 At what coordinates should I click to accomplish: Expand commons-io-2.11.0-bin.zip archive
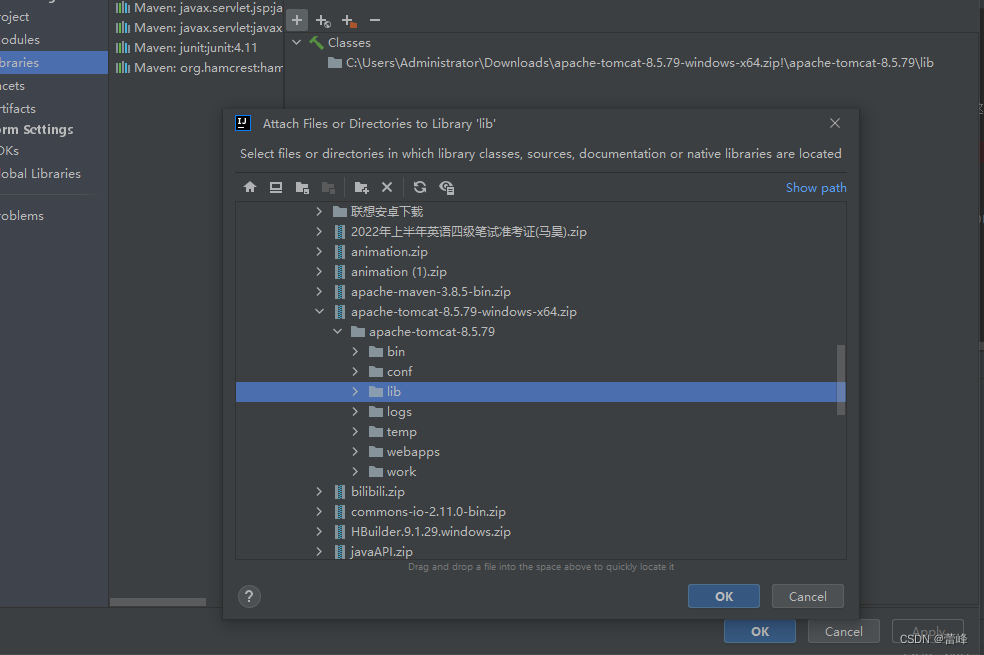pyautogui.click(x=319, y=511)
